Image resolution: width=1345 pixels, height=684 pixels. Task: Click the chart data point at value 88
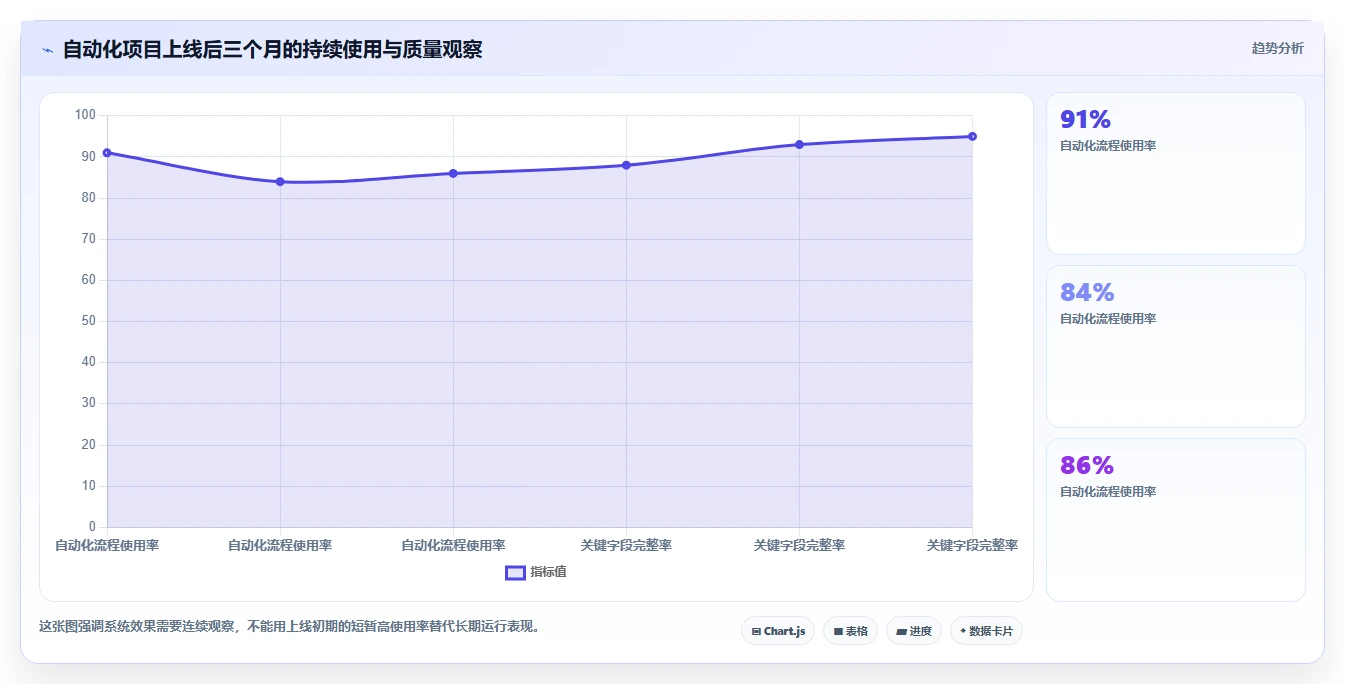pos(626,165)
